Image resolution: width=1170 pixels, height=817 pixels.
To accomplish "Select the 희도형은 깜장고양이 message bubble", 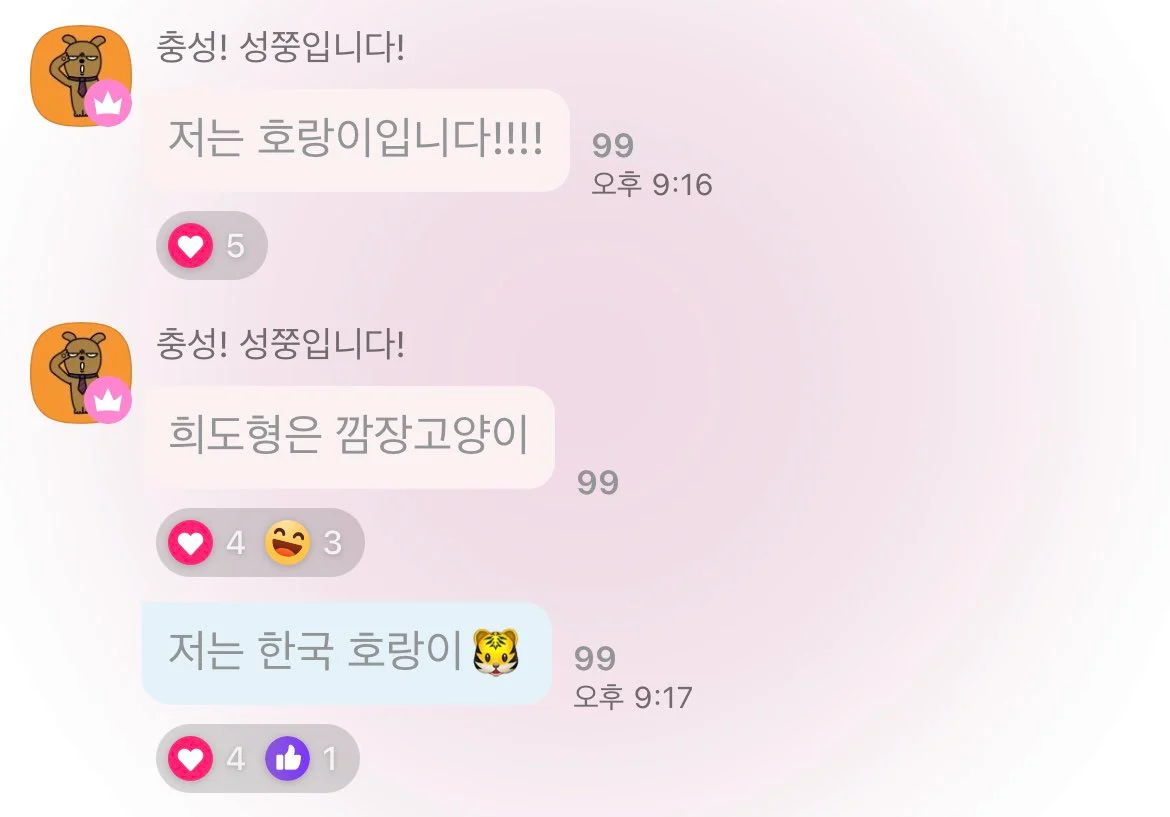I will [348, 437].
